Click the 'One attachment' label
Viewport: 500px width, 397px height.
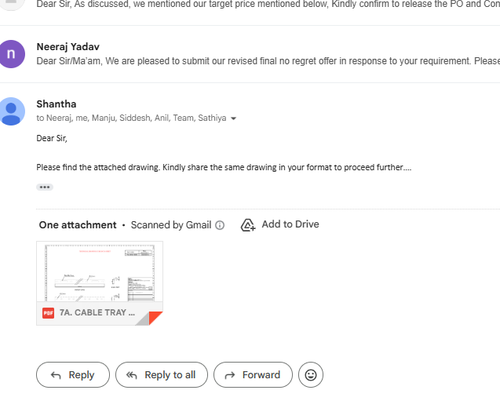coord(78,225)
